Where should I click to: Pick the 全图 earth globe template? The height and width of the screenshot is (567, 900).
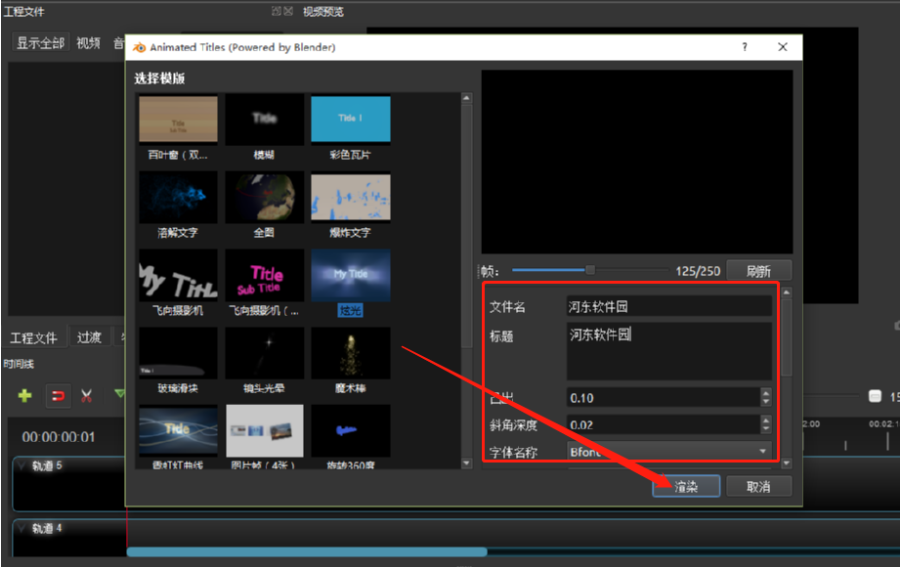tap(264, 198)
